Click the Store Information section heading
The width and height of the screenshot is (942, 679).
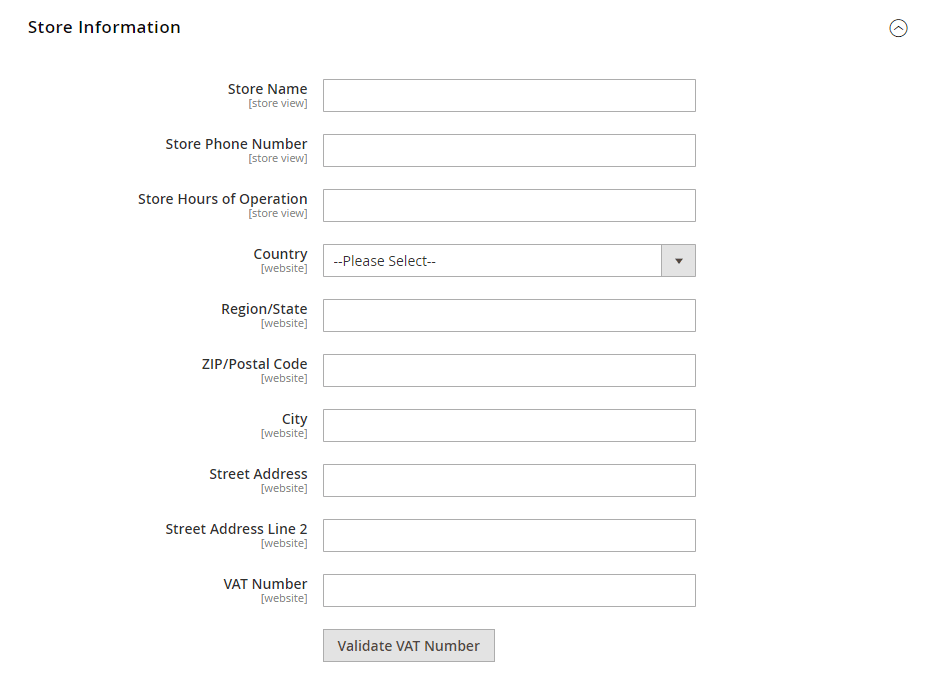click(104, 27)
